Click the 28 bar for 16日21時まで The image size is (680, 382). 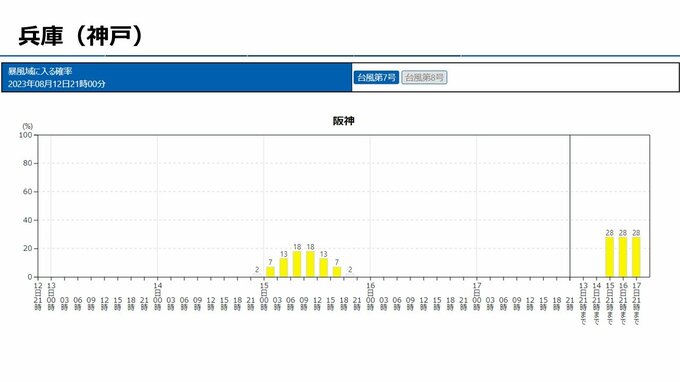click(623, 257)
